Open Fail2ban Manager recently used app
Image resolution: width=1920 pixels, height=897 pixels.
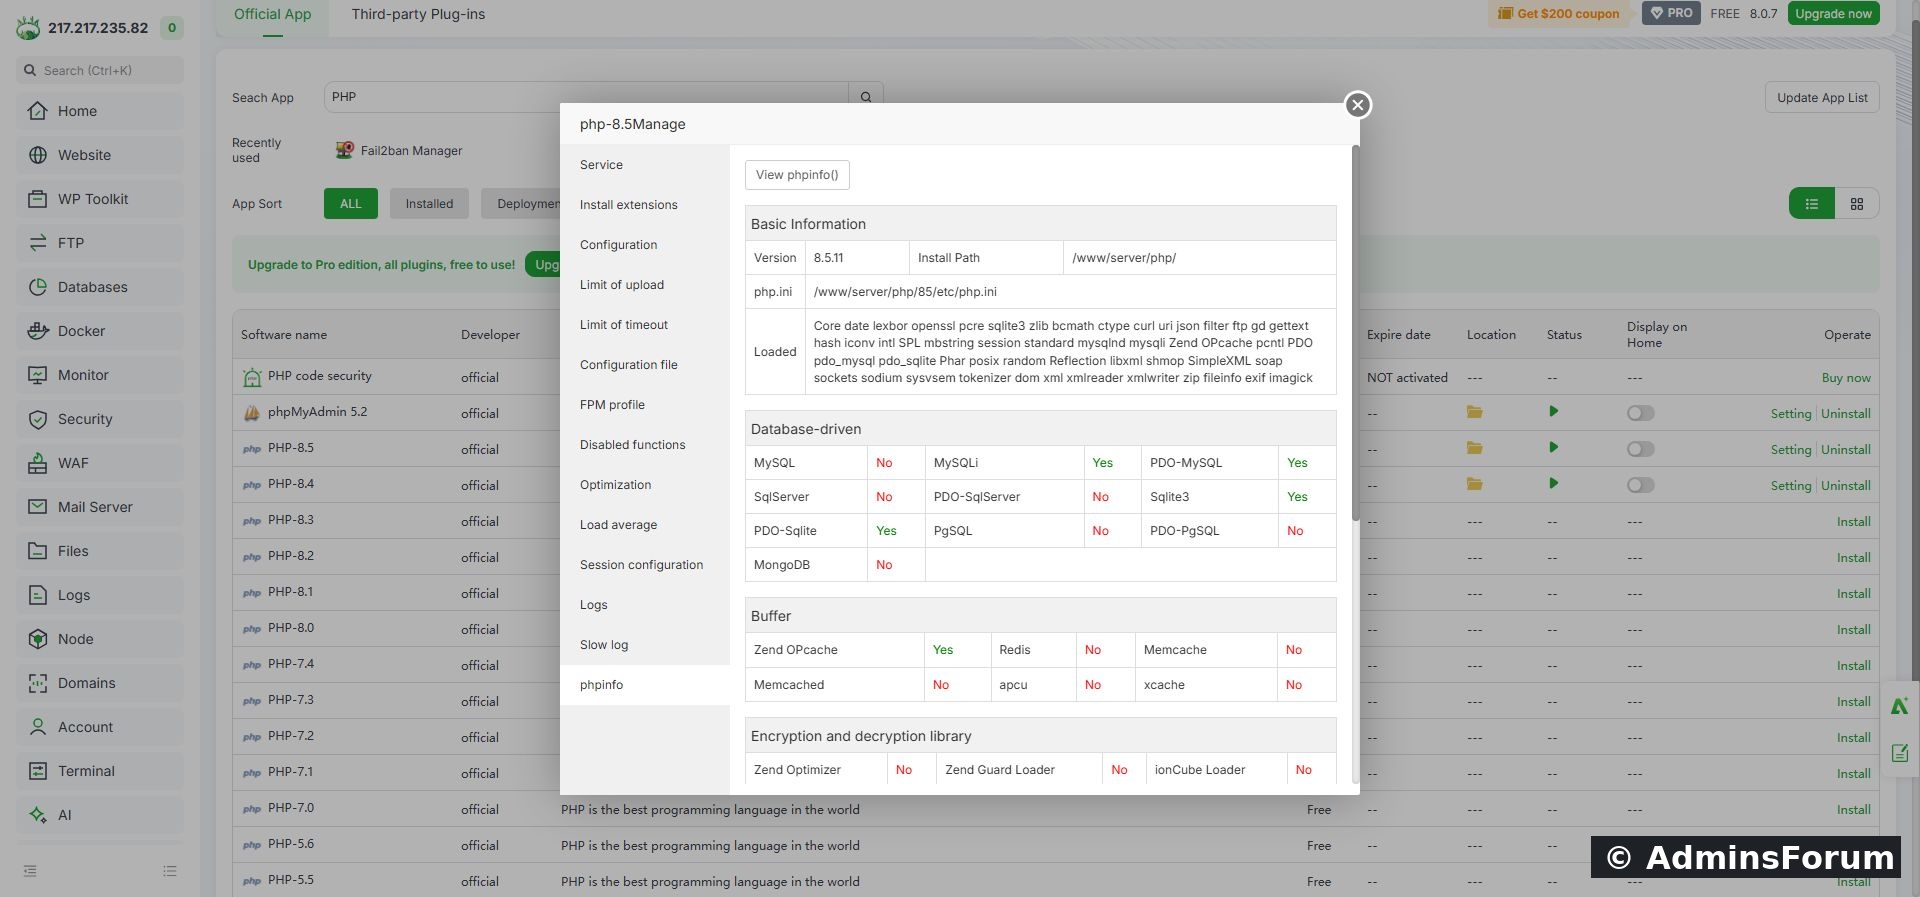point(399,151)
